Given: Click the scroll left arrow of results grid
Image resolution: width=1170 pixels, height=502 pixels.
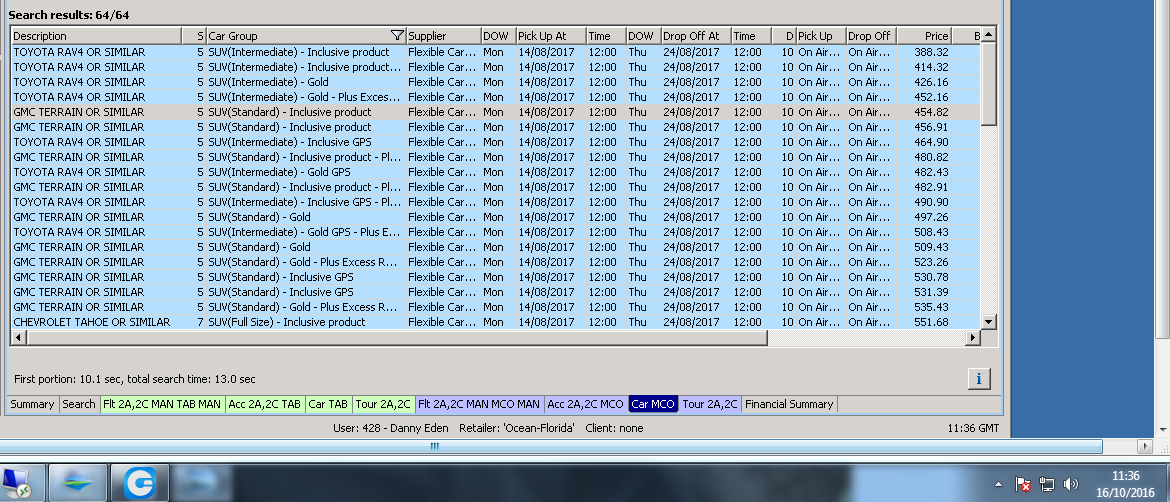Looking at the screenshot, I should (18, 338).
